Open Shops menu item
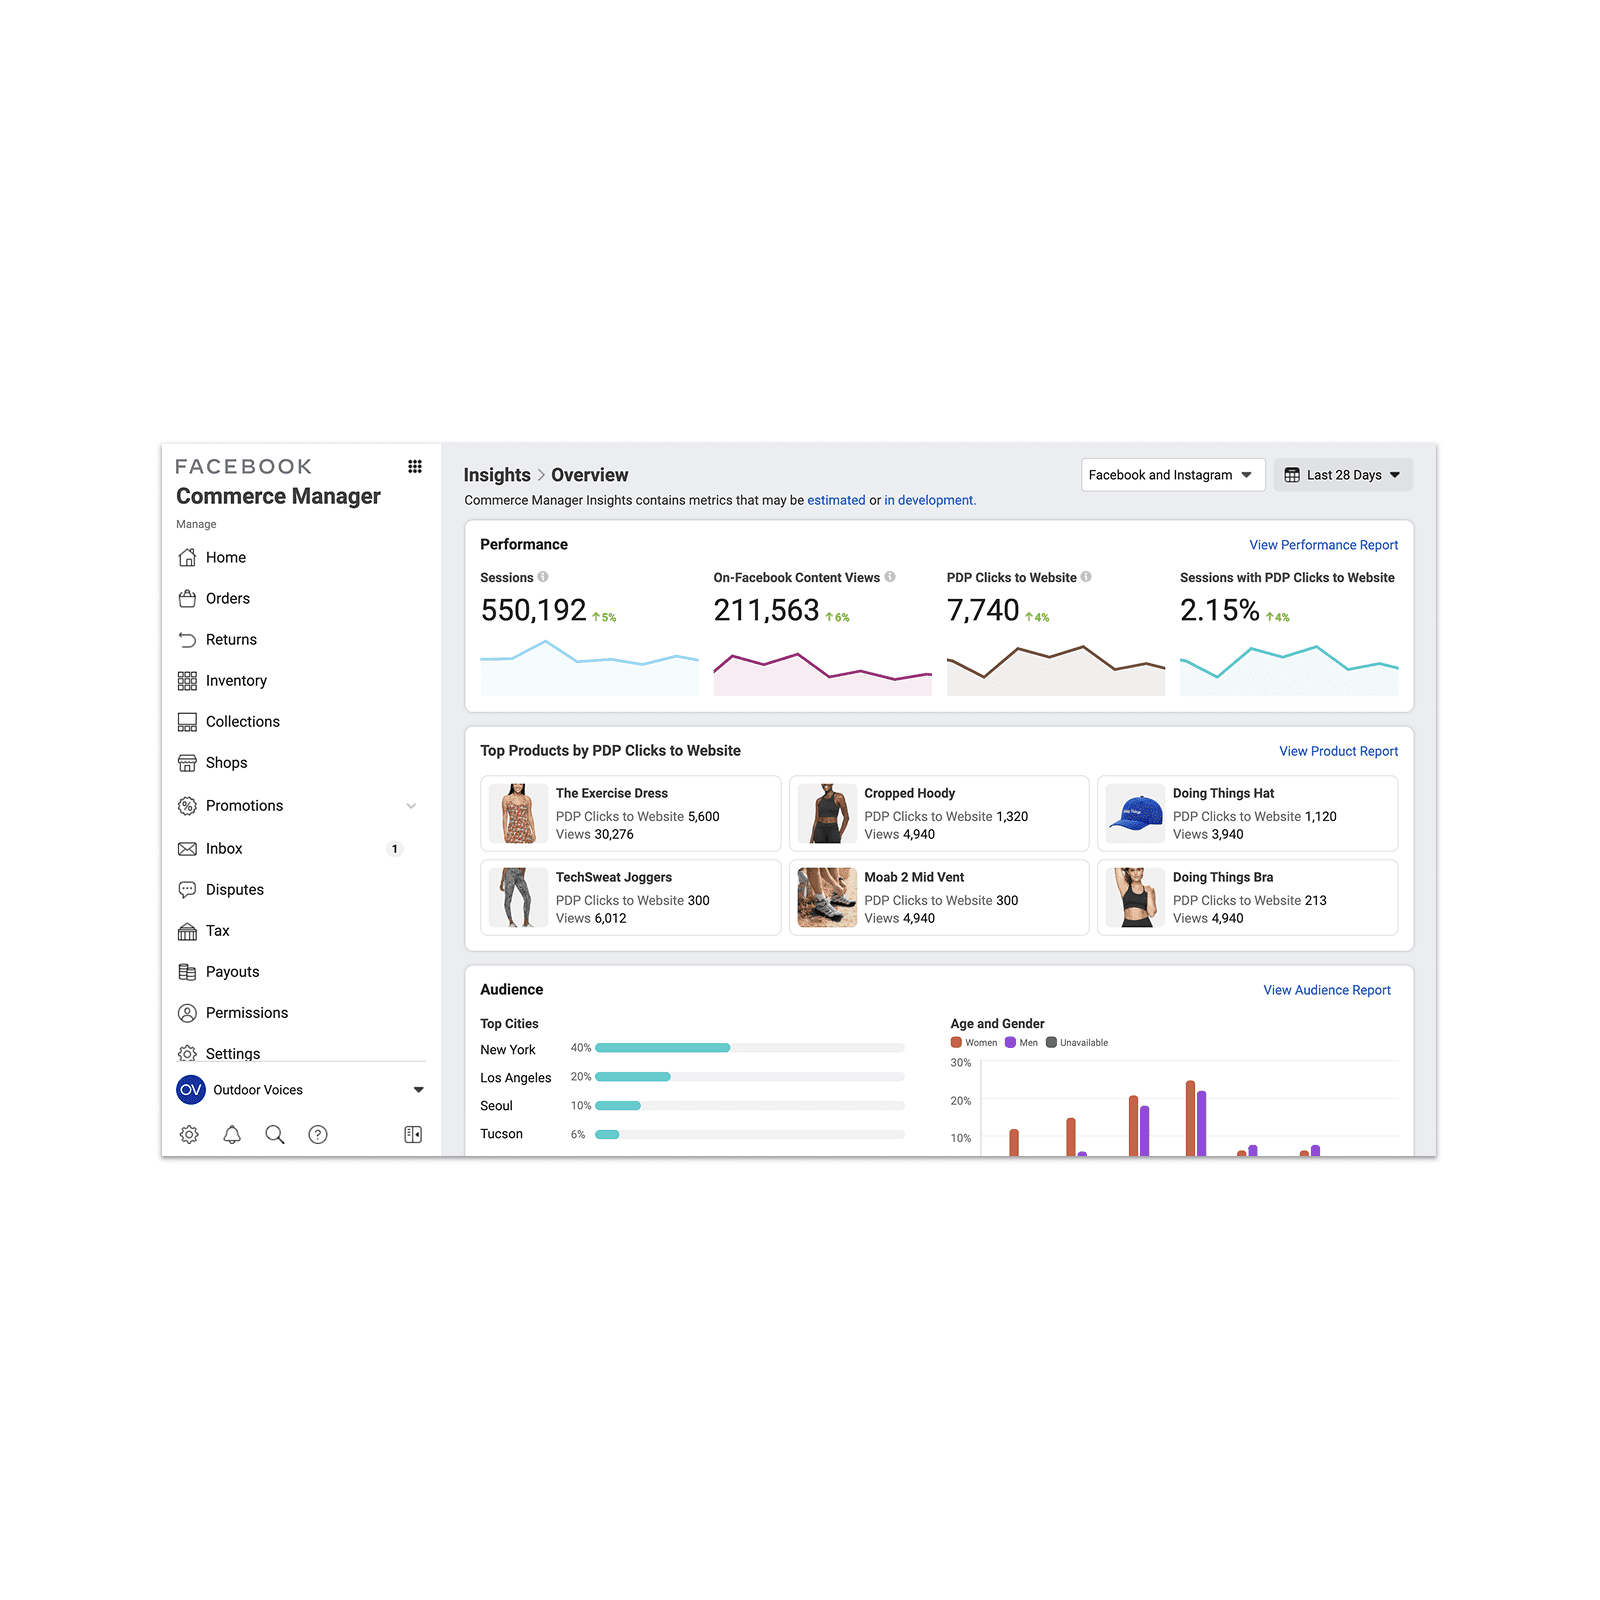 coord(227,763)
